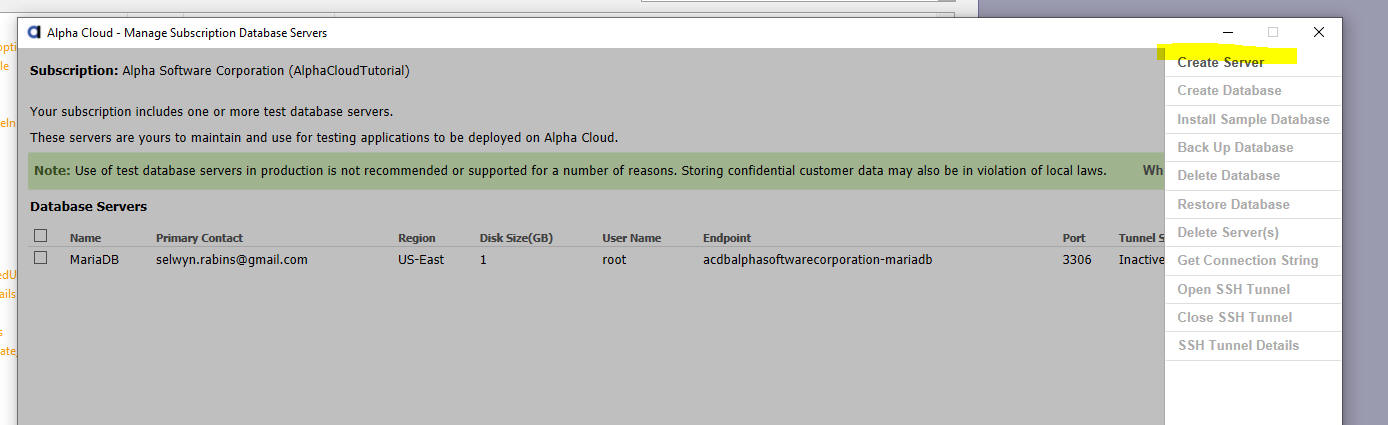This screenshot has width=1388, height=425.
Task: Click the Alpha Cloud app icon in title bar
Action: pos(34,33)
